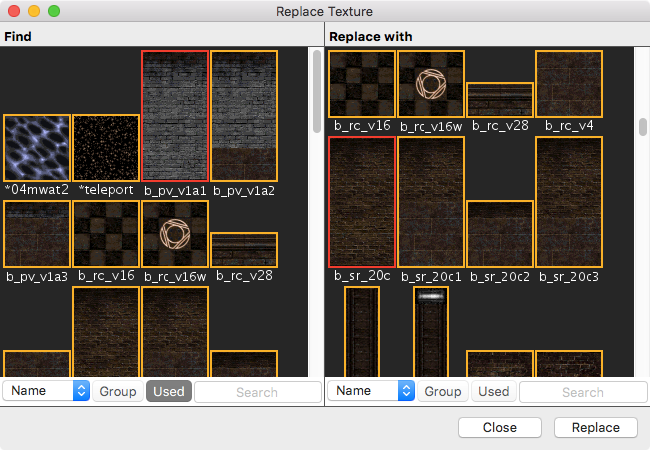Toggle Group button in Find panel
The width and height of the screenshot is (650, 450).
(x=118, y=391)
